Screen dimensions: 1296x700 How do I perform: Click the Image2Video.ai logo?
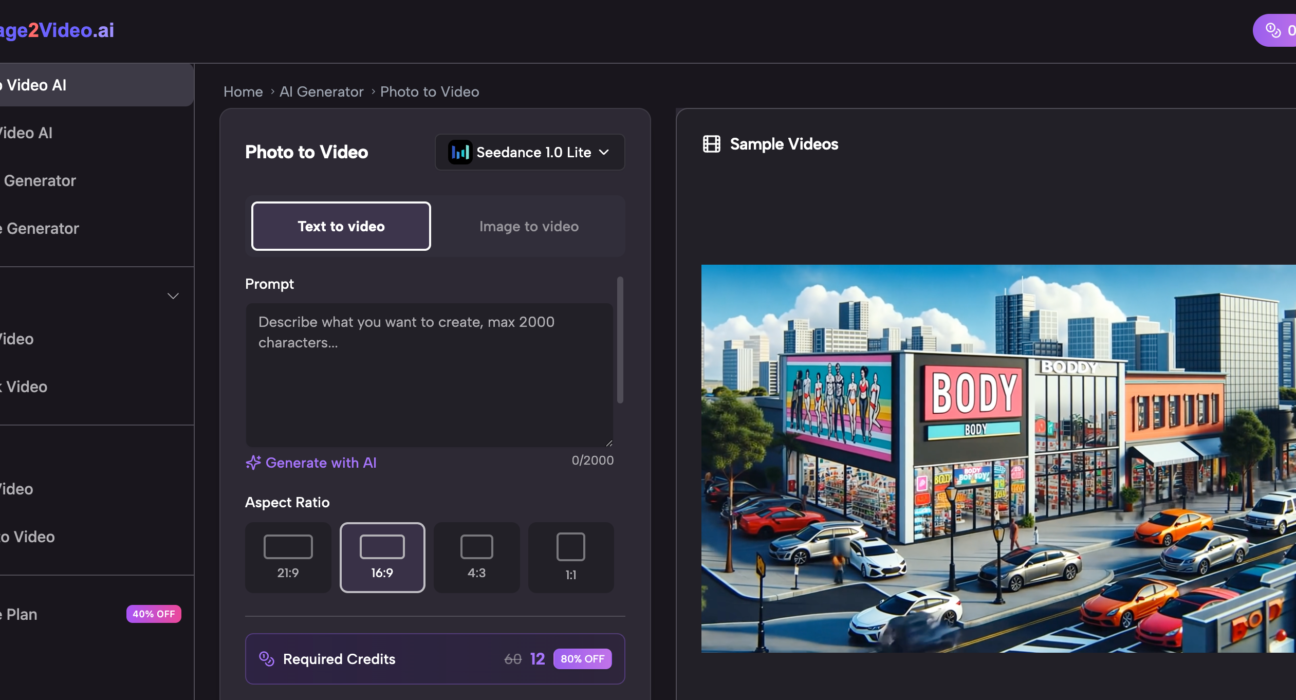click(57, 29)
